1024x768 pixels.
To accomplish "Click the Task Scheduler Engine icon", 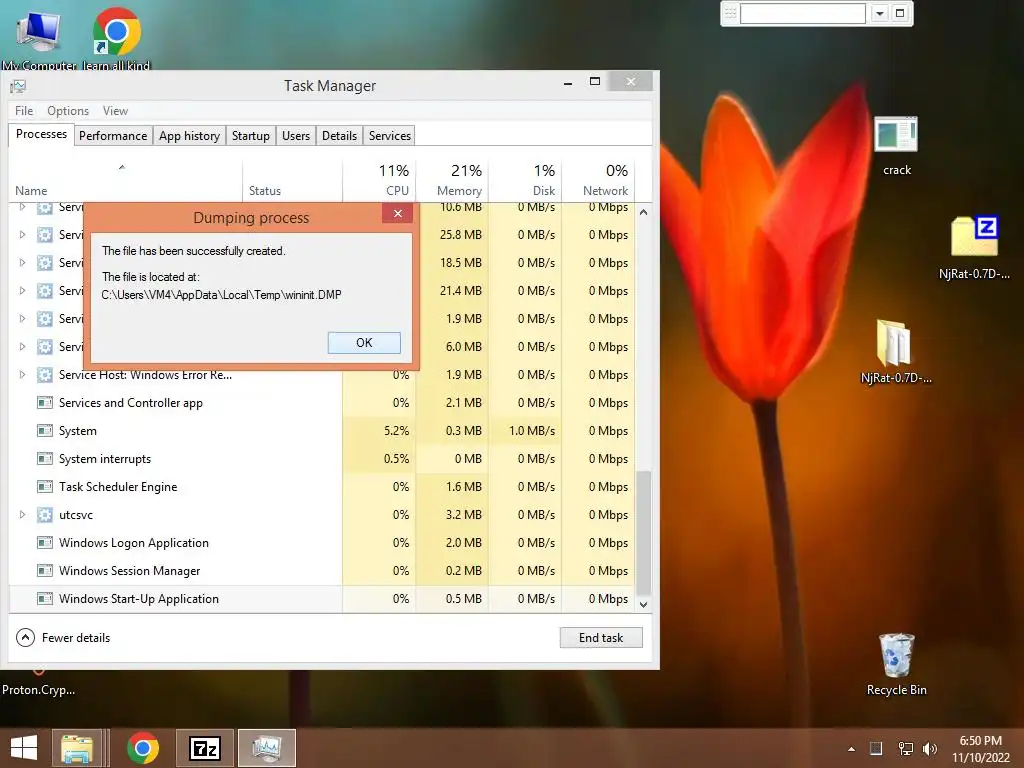I will tap(44, 487).
